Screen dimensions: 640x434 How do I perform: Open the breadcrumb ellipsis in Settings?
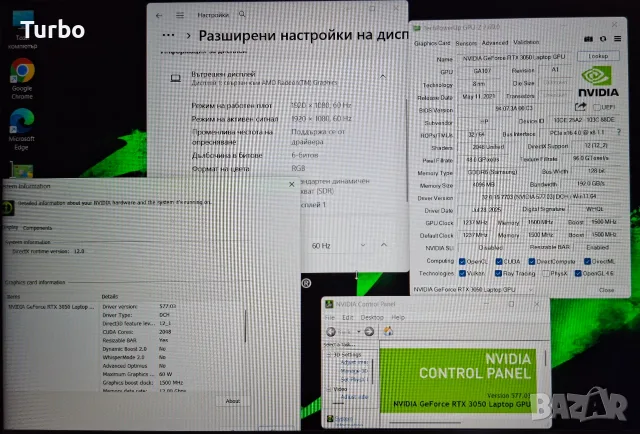pyautogui.click(x=168, y=35)
